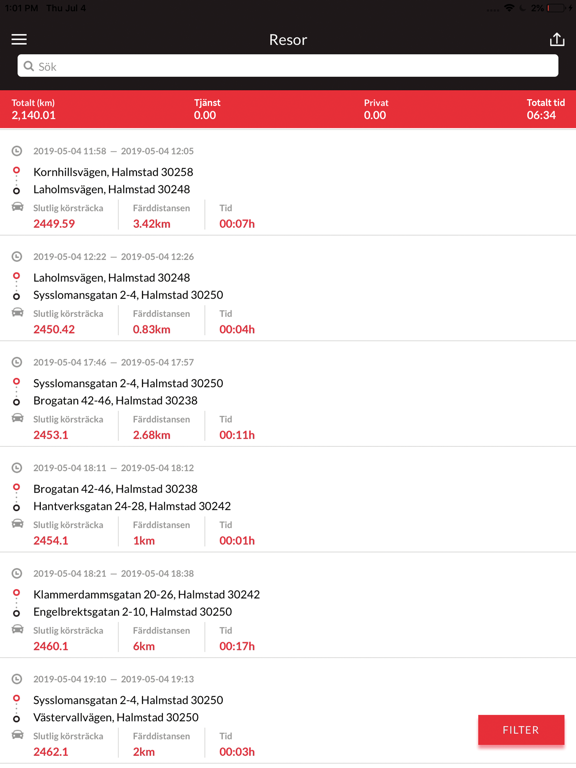Viewport: 576px width, 768px height.
Task: Click distance value 3.42km
Action: (x=152, y=224)
